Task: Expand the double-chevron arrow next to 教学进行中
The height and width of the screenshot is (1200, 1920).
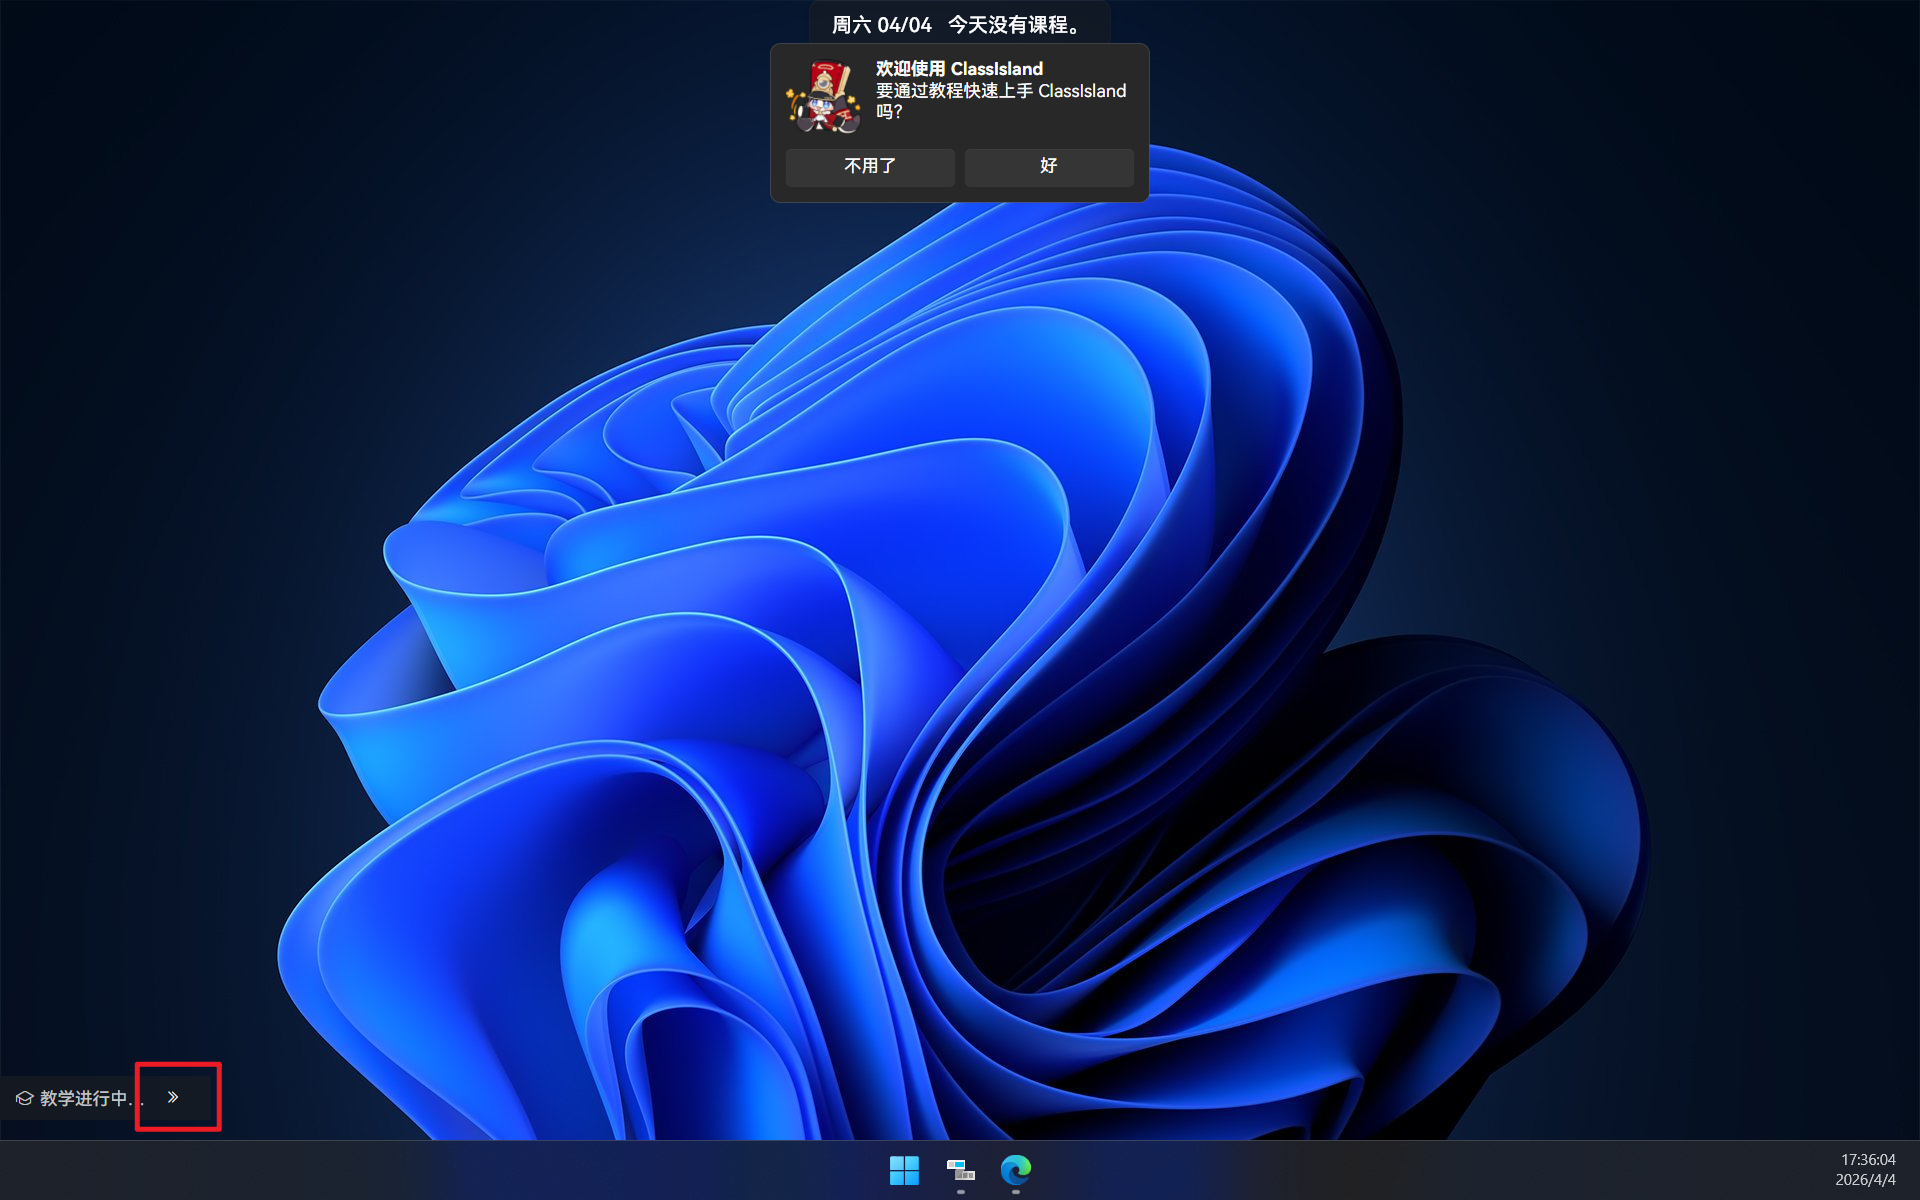Action: pos(173,1097)
